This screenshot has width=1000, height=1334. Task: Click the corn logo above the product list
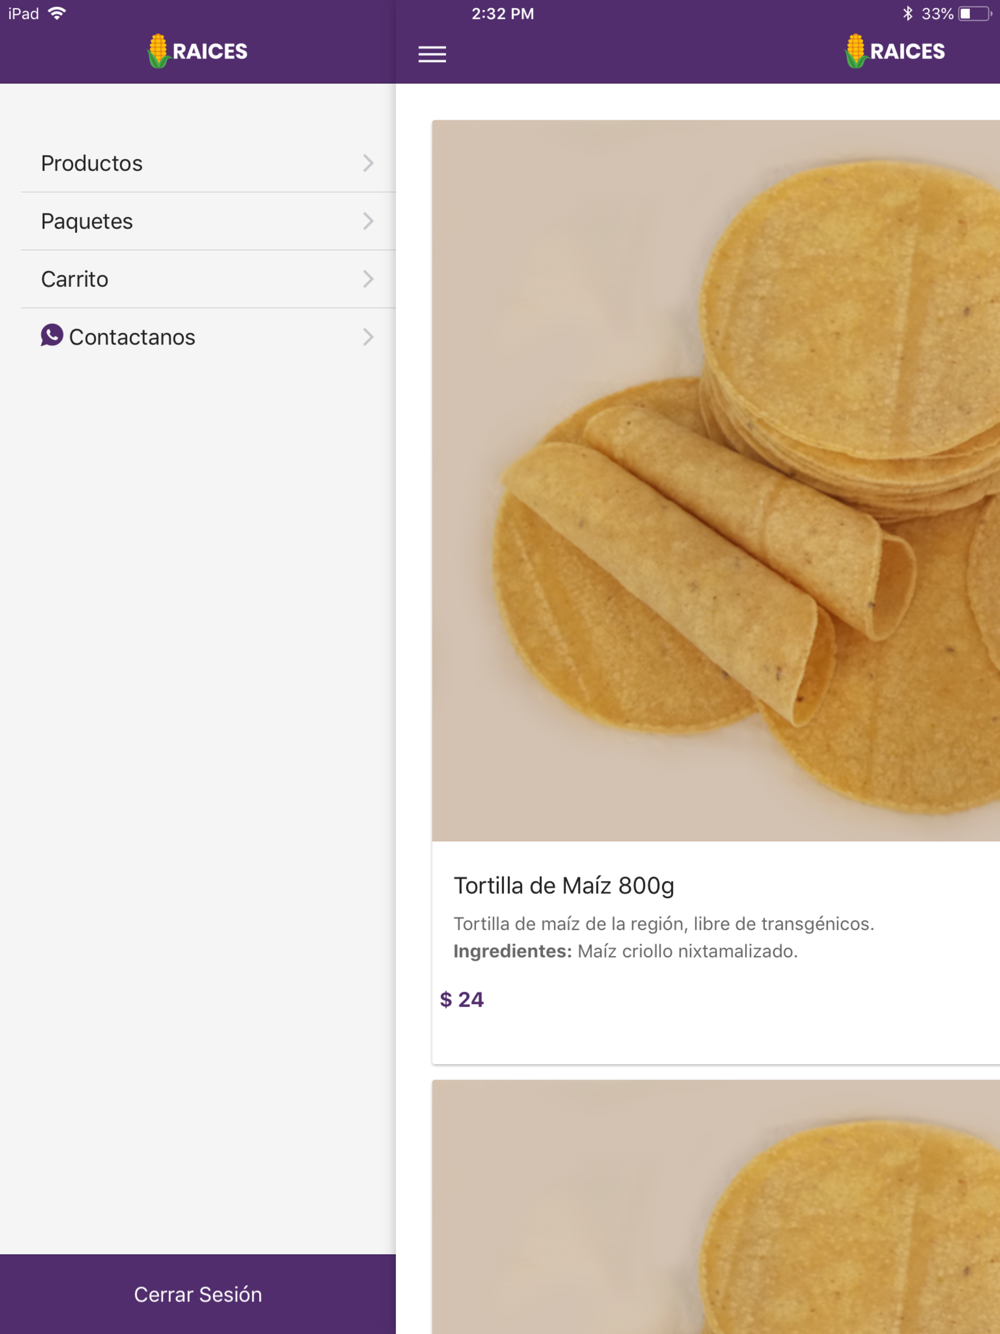pyautogui.click(x=855, y=51)
